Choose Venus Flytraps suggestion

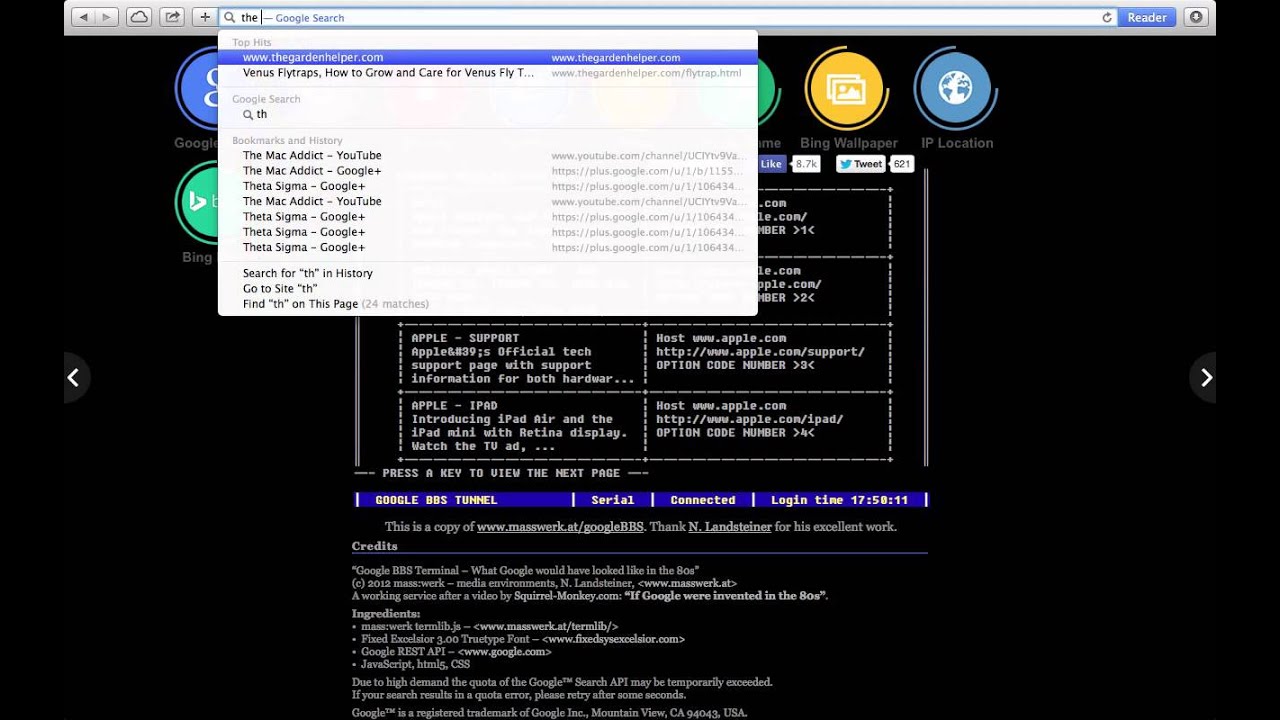click(x=488, y=73)
